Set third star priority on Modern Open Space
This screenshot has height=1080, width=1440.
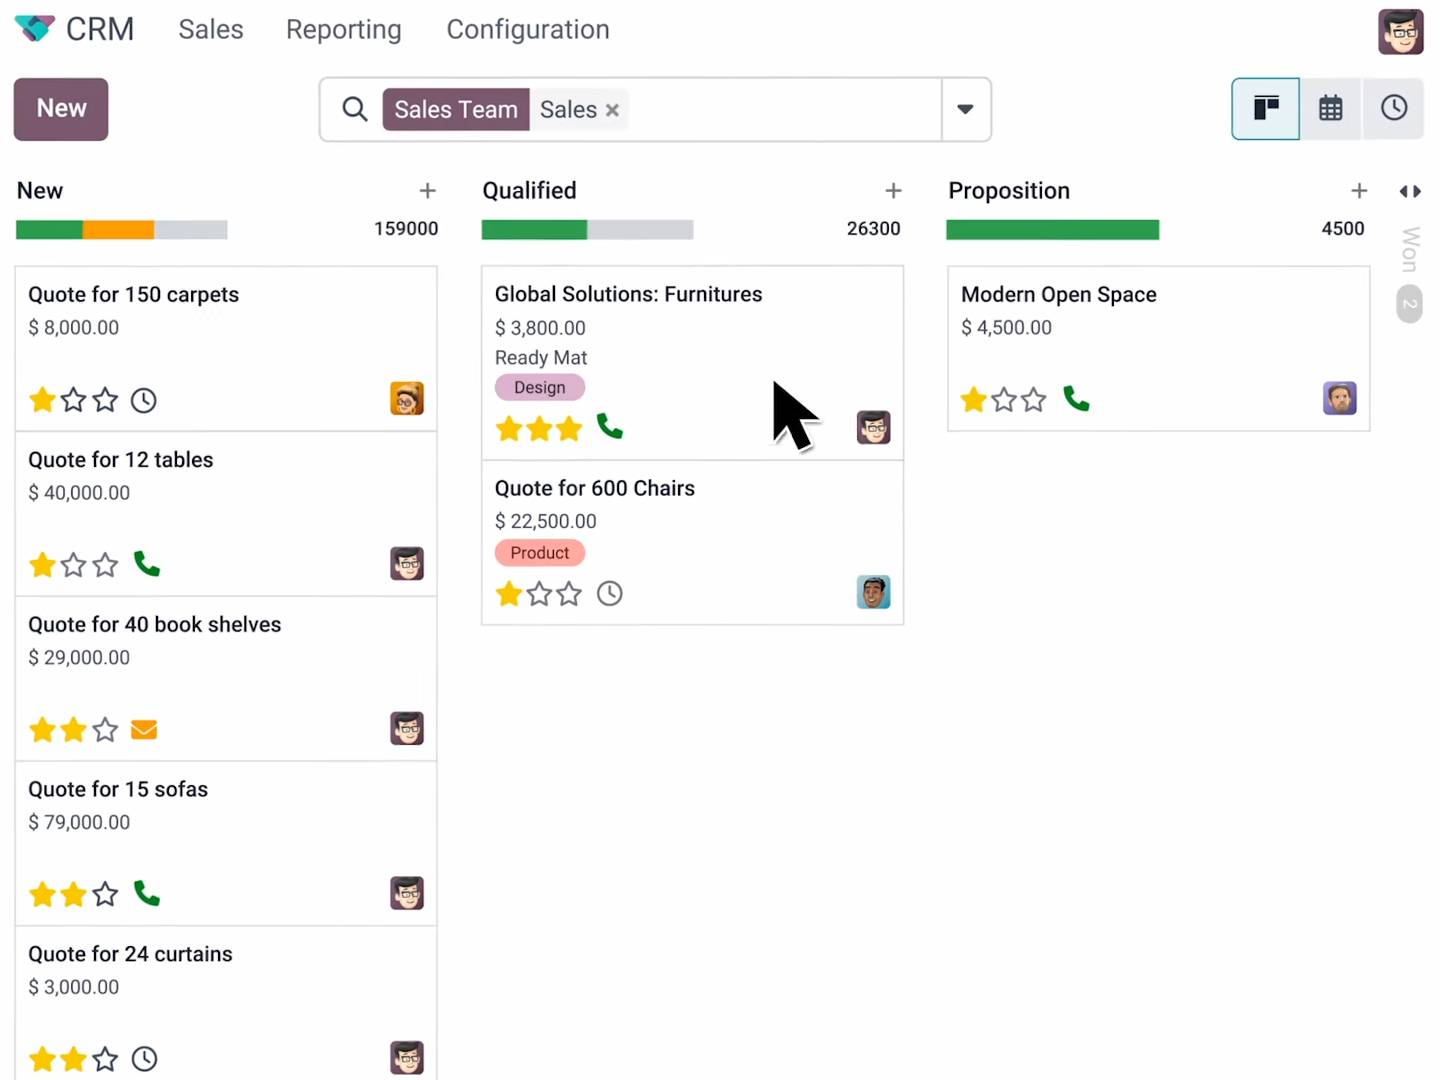[1034, 400]
